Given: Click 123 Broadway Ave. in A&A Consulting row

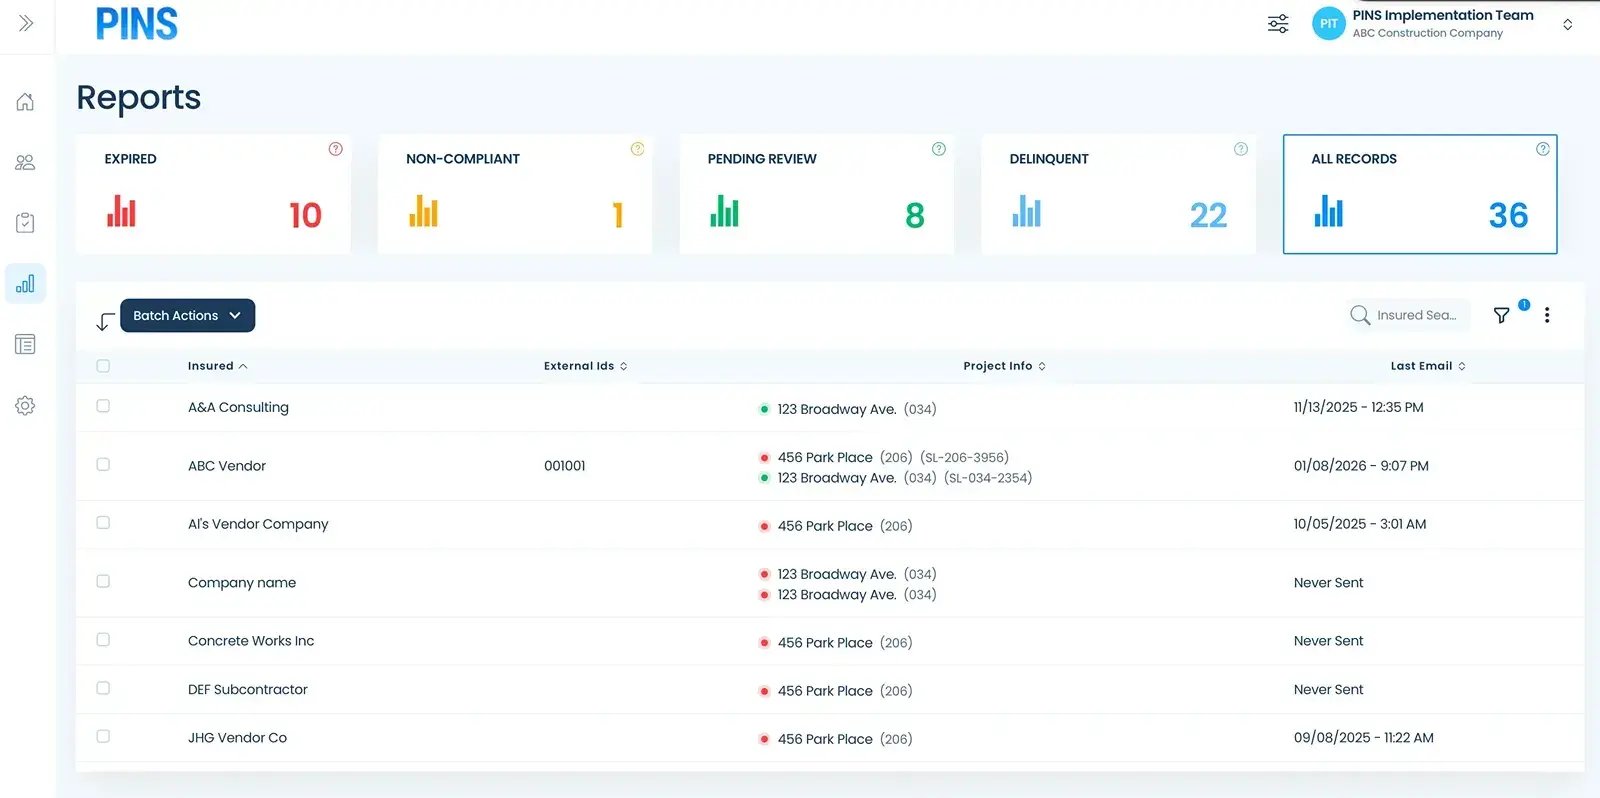Looking at the screenshot, I should 837,409.
